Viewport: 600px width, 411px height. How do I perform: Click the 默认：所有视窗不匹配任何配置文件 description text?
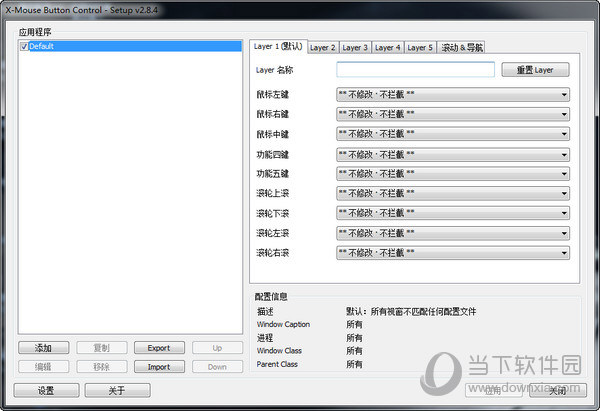click(x=411, y=312)
